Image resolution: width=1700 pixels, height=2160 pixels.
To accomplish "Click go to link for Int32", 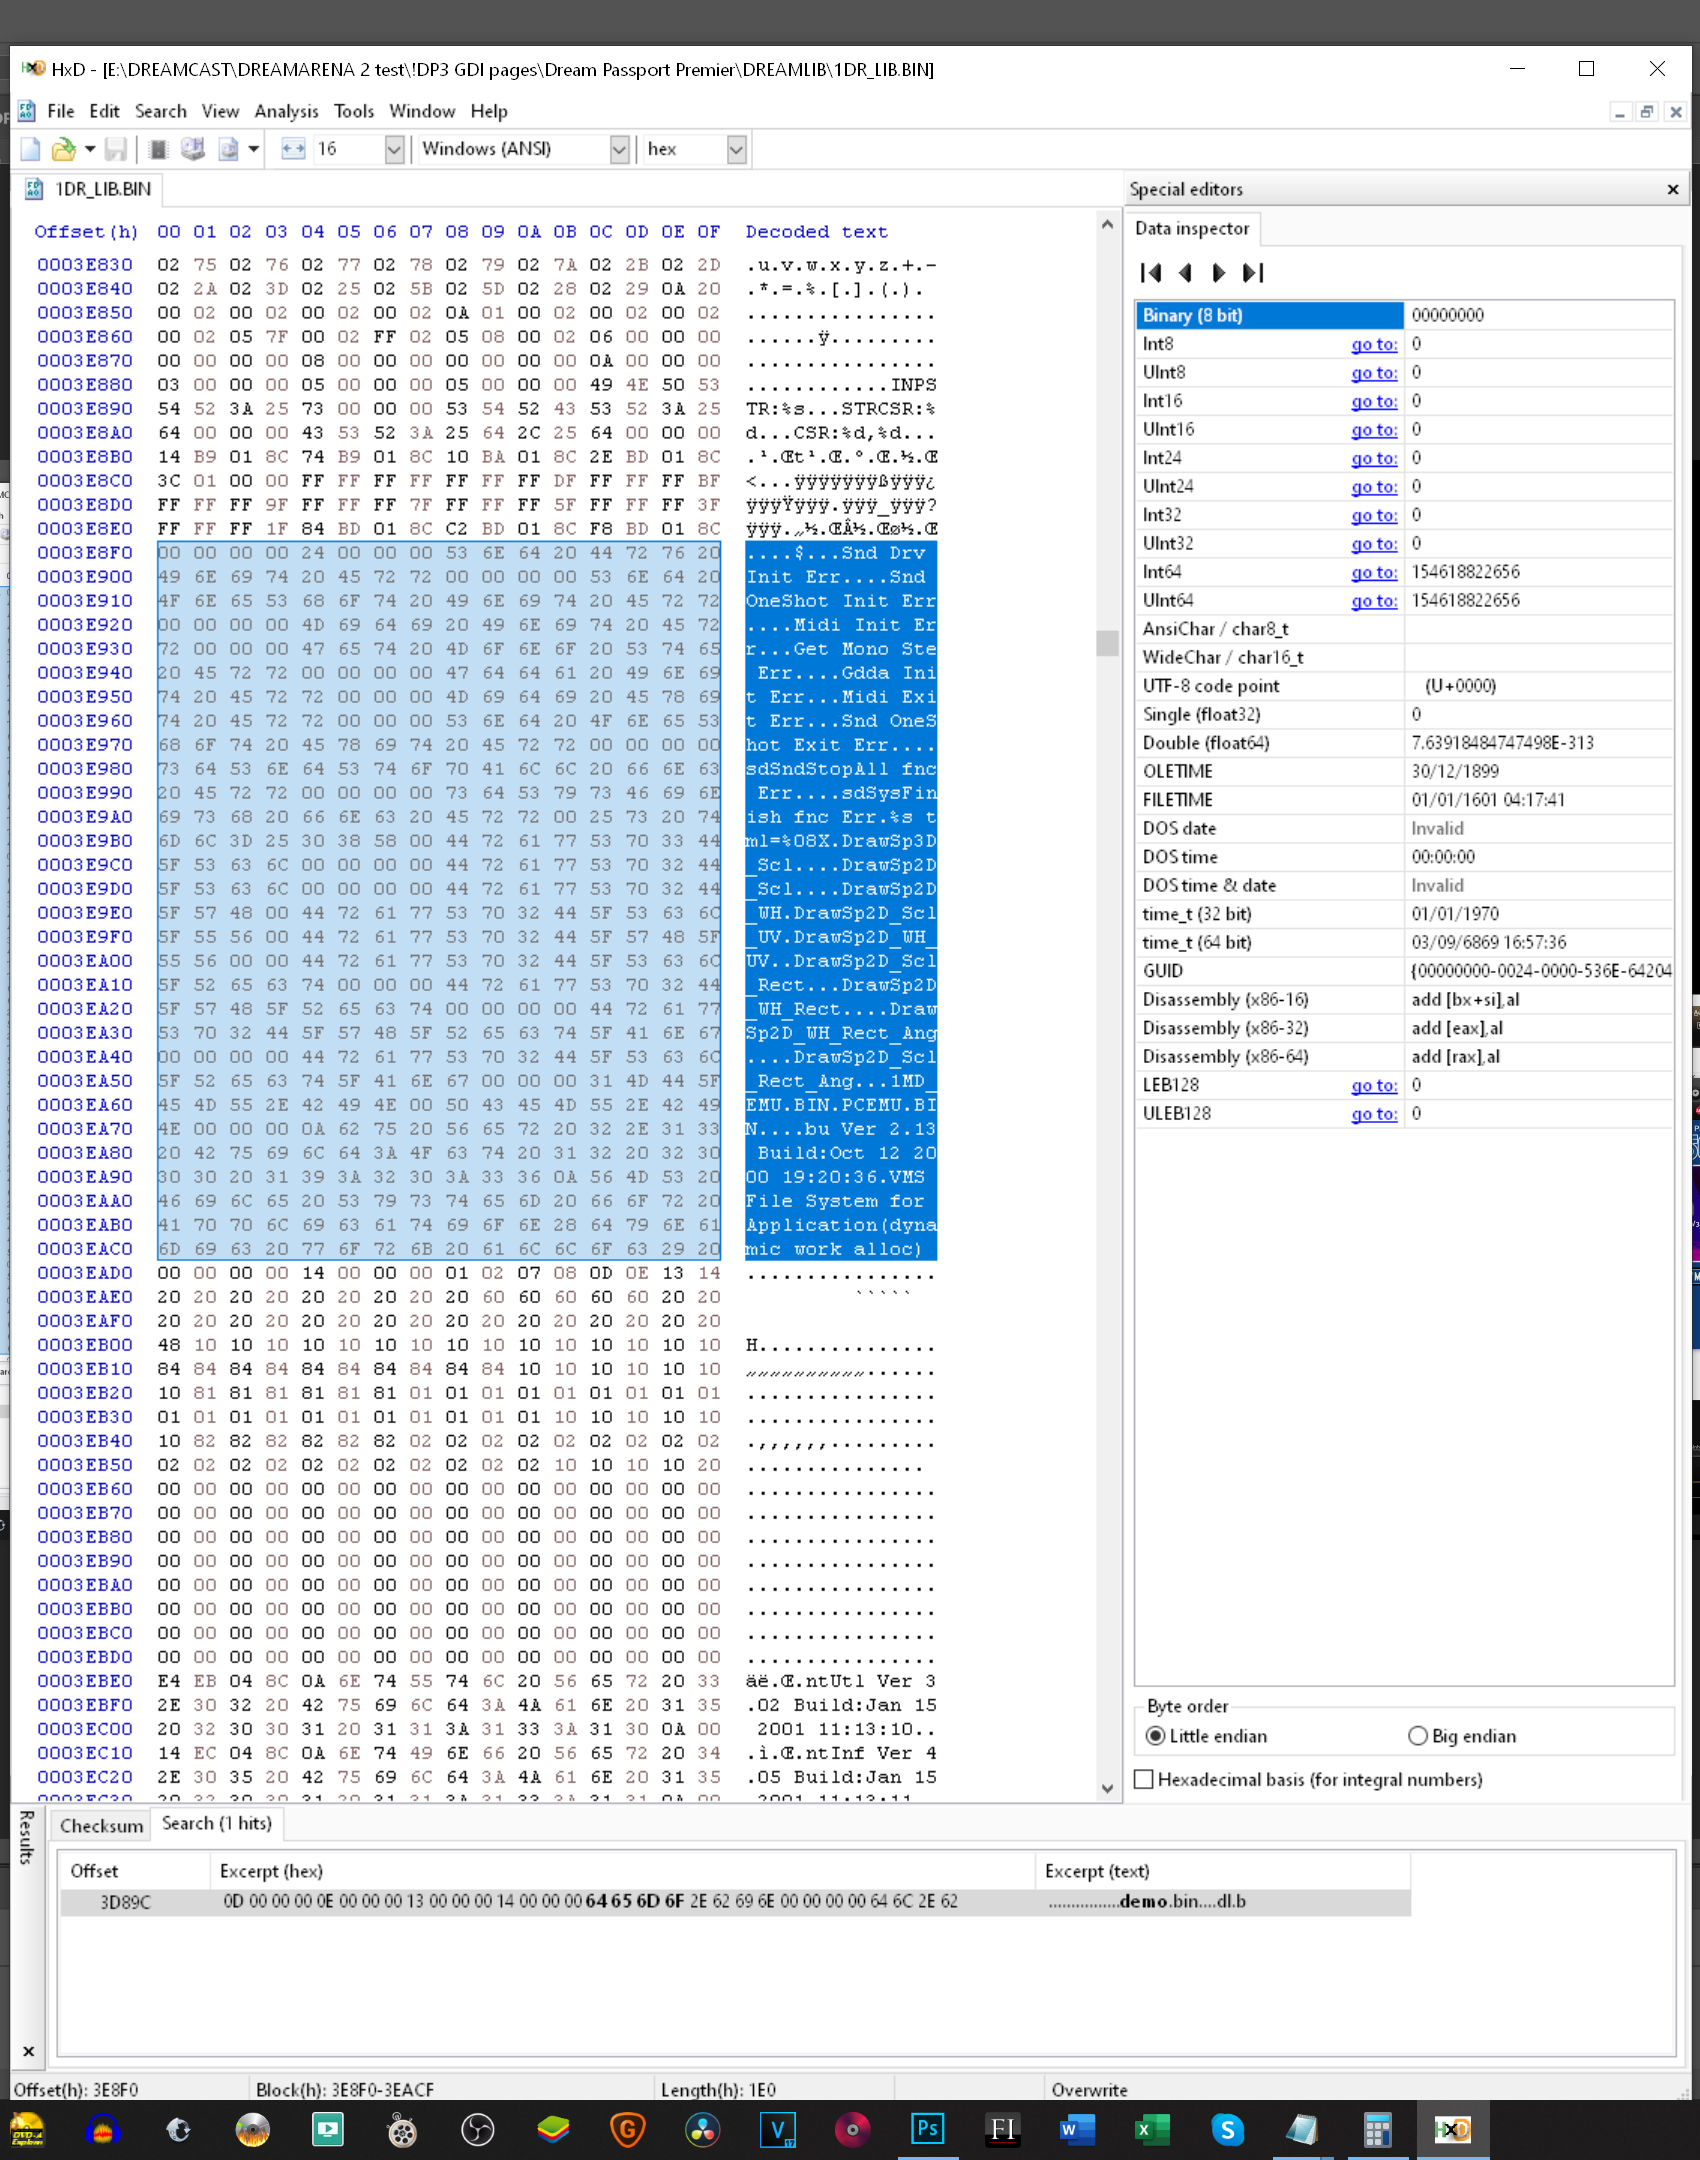I will click(1374, 516).
